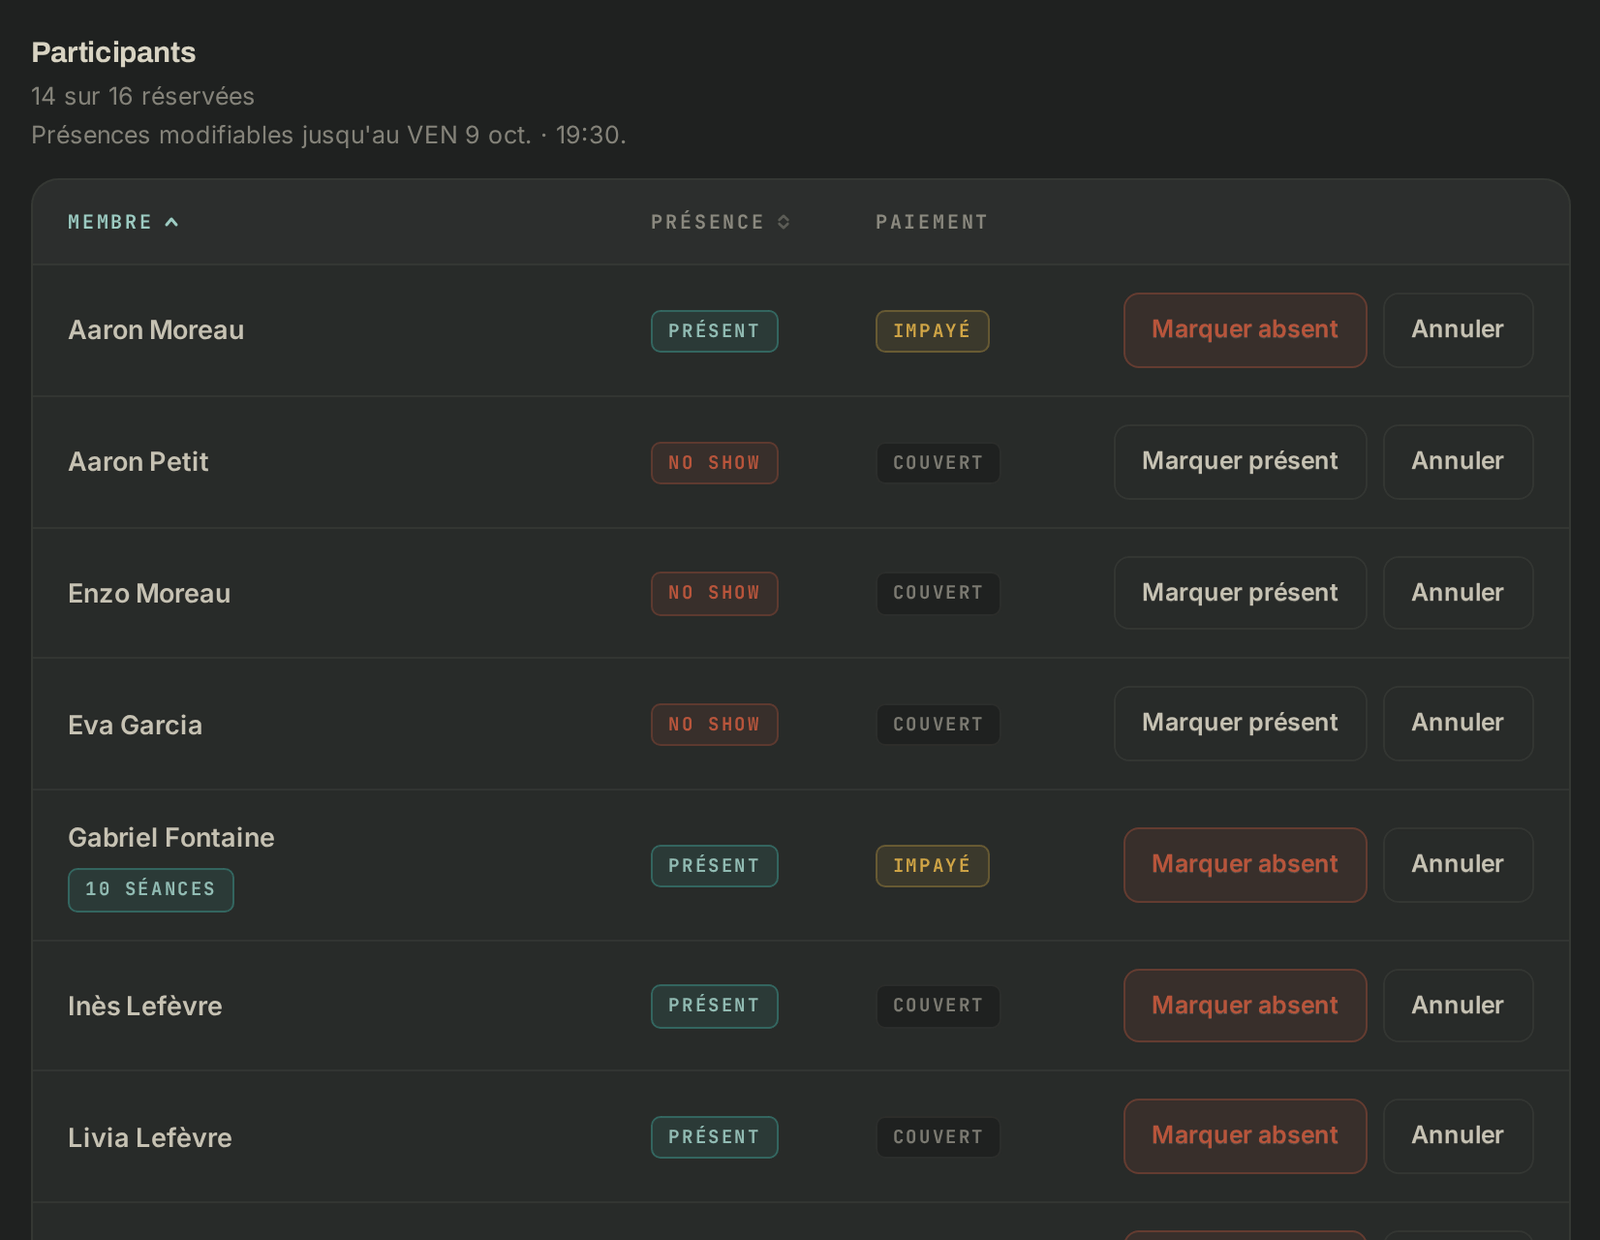
Task: Click the Présence column sort icon
Action: pos(784,222)
